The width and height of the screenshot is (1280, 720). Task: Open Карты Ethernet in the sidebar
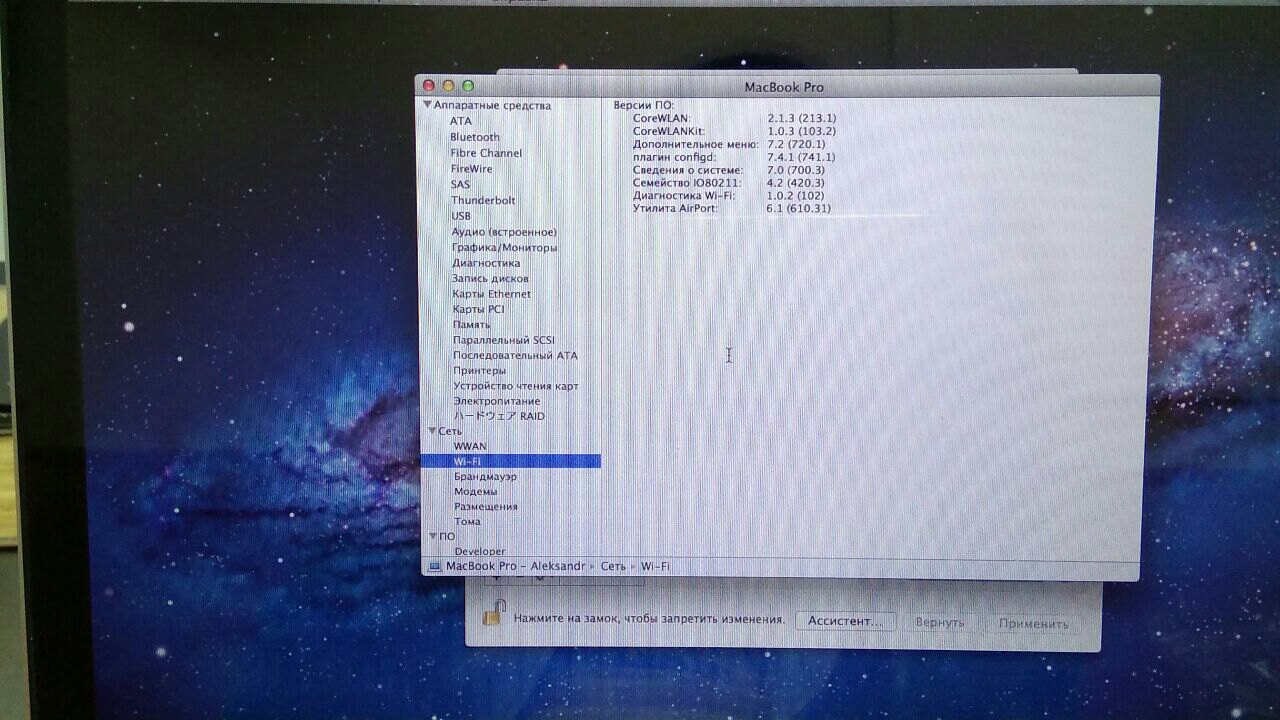[492, 294]
